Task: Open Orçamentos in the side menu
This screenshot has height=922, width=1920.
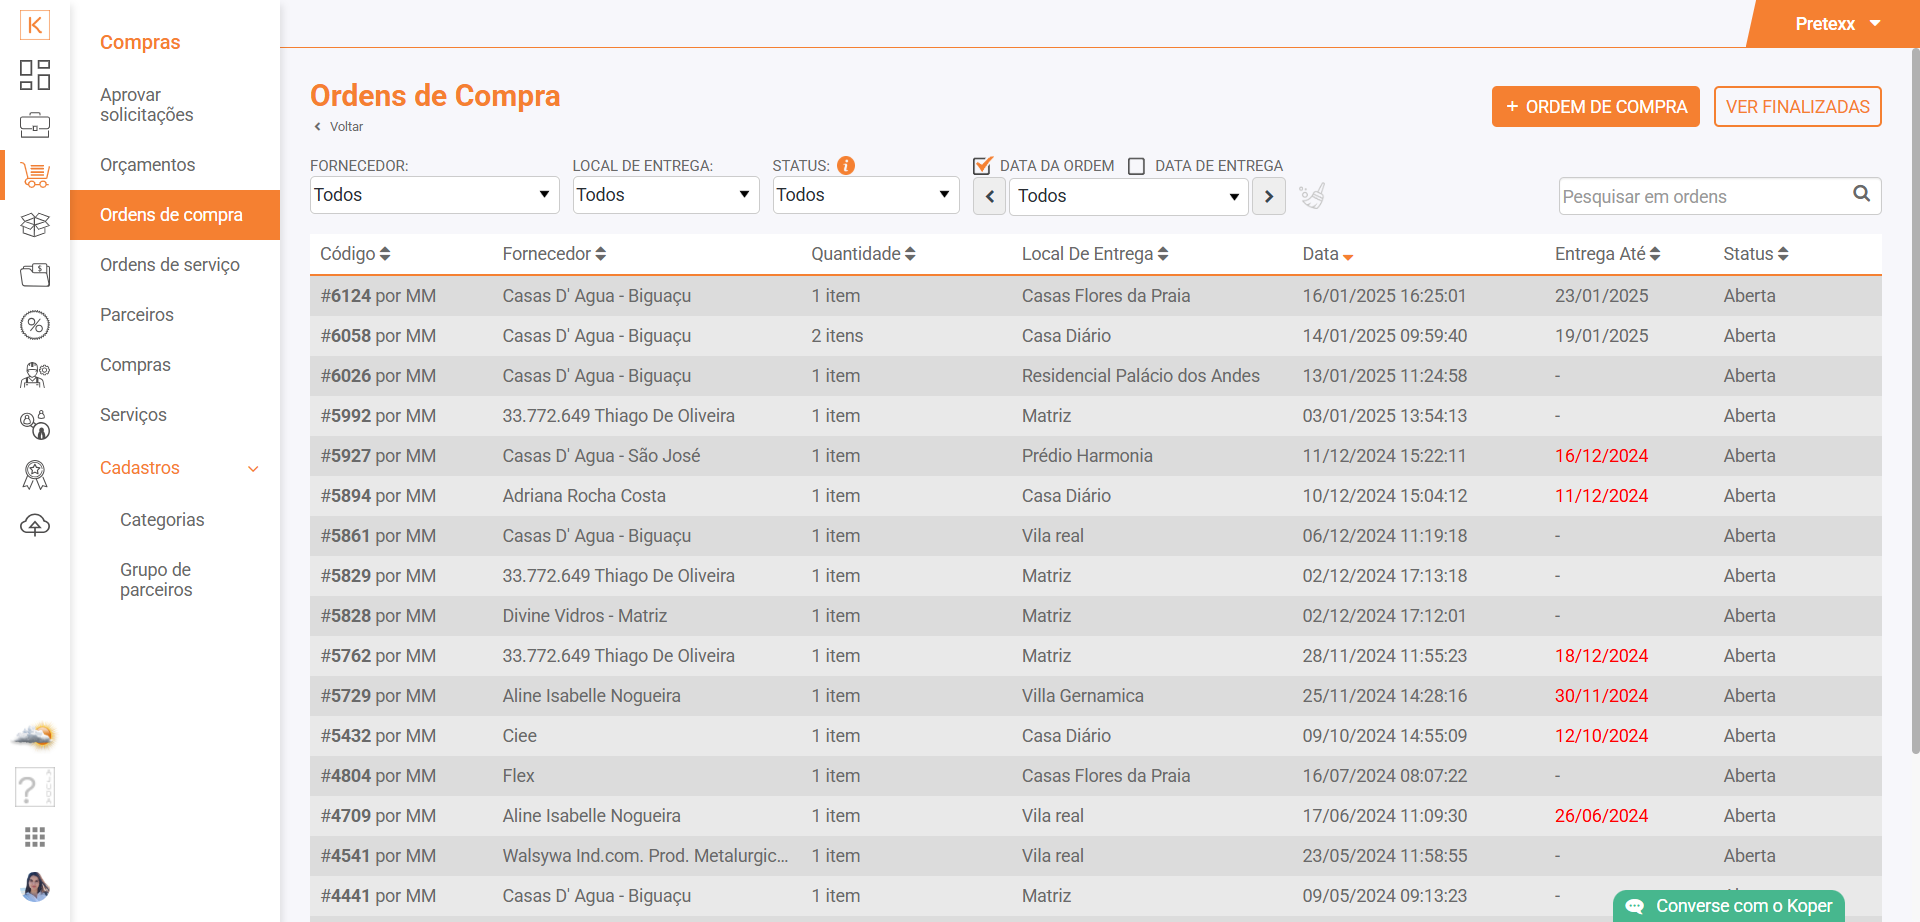Action: 148,165
